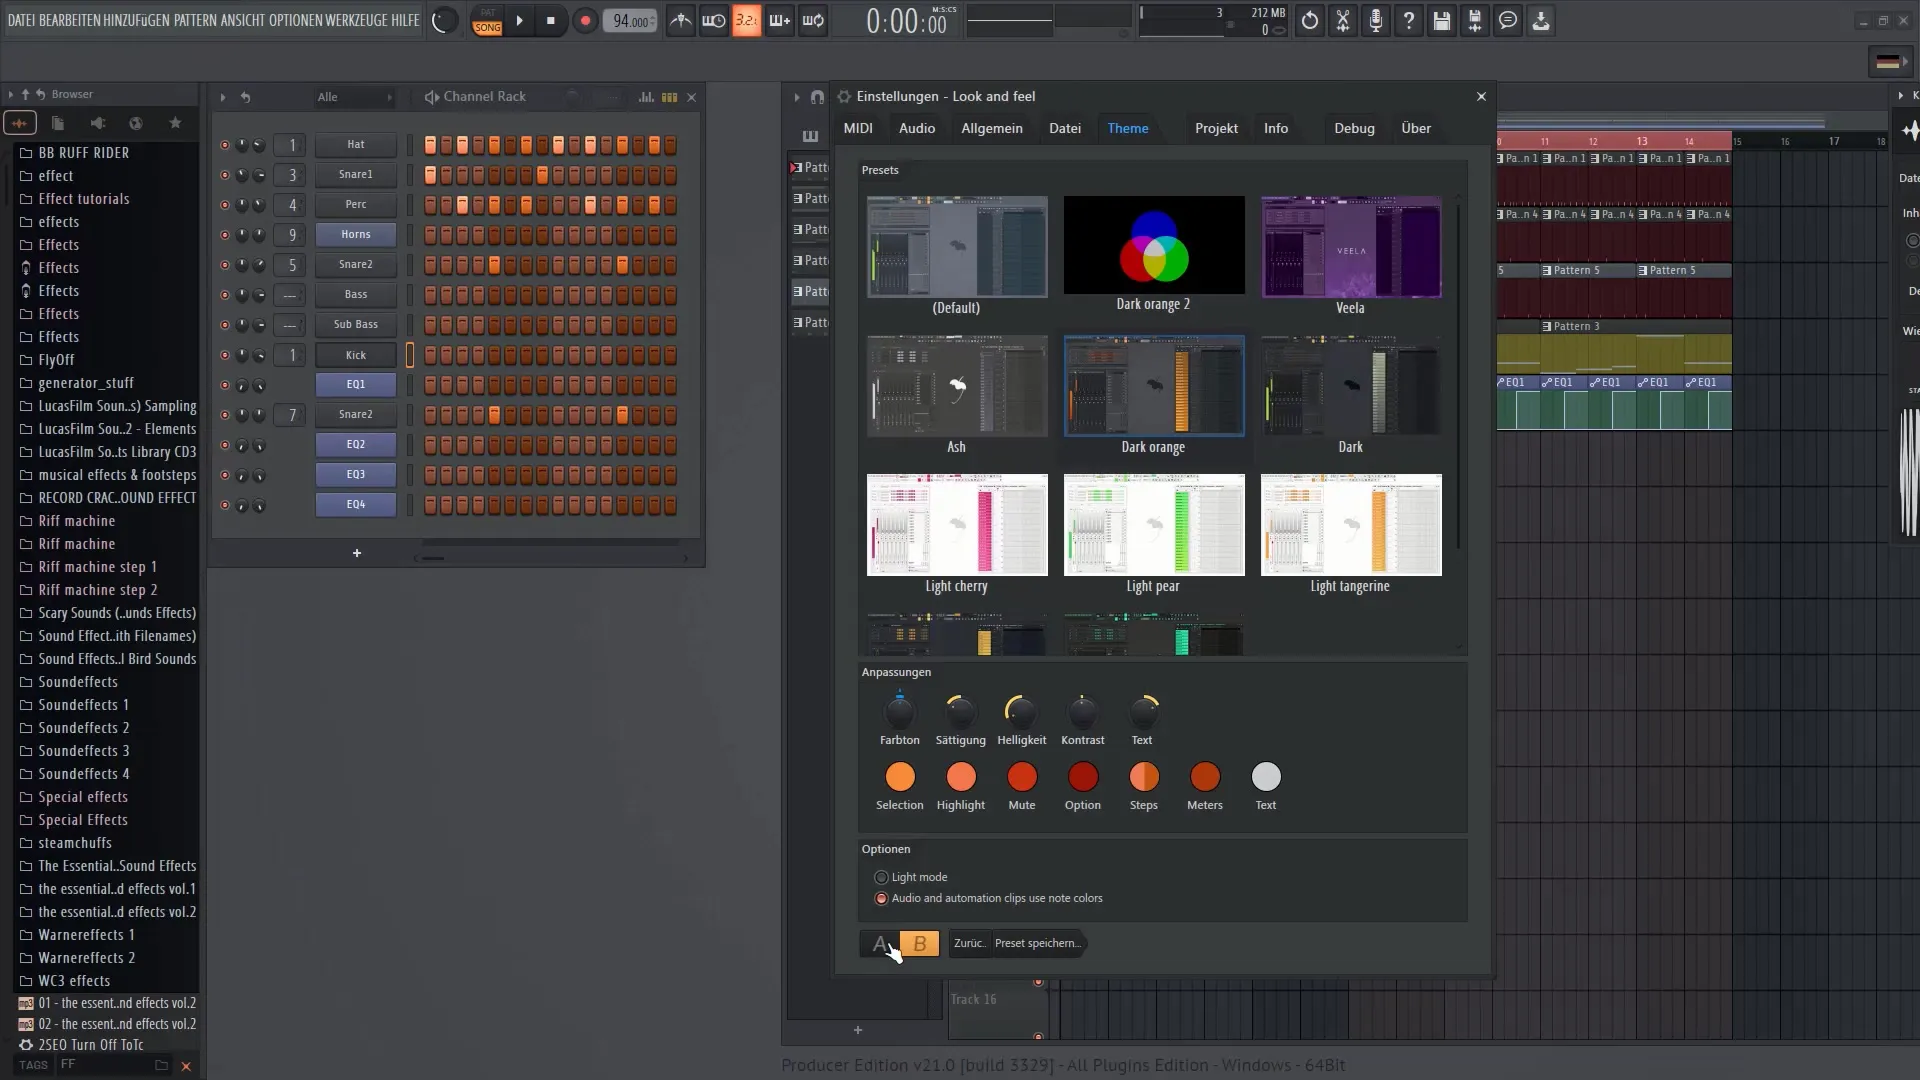Enable Light mode radio button
1920x1080 pixels.
881,877
